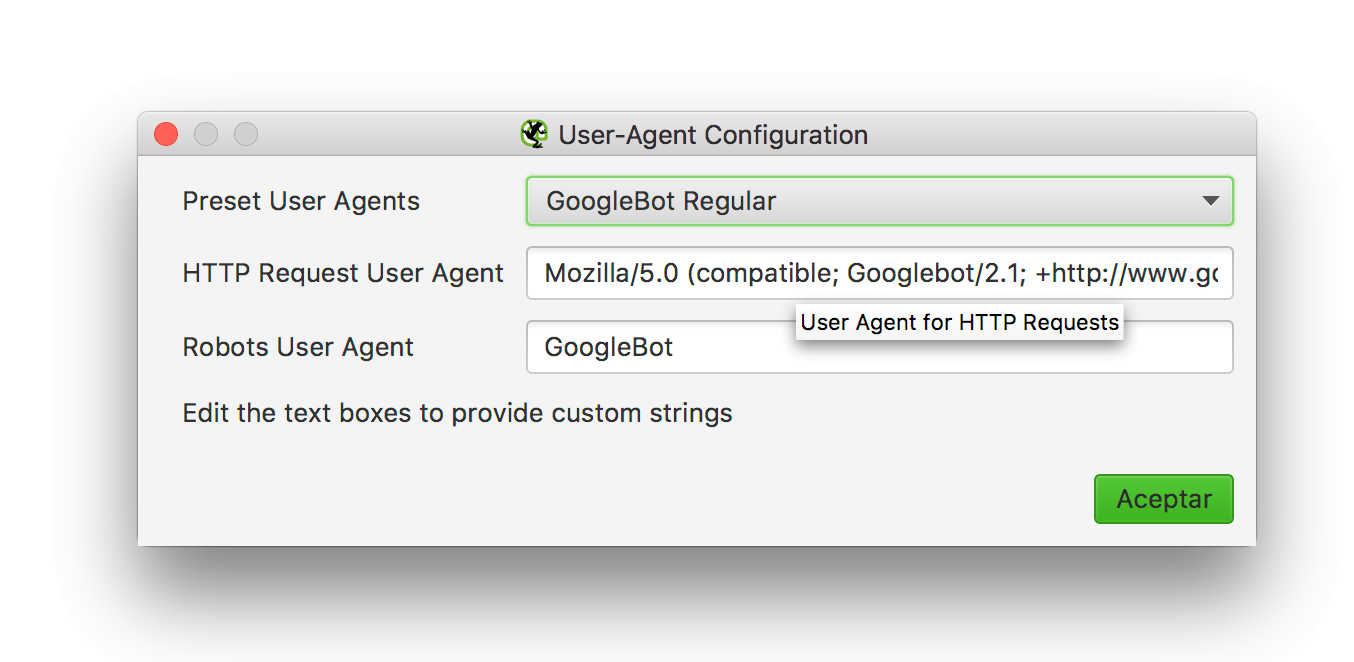Click the Edit the text boxes hint text
The width and height of the screenshot is (1354, 662).
tap(457, 412)
